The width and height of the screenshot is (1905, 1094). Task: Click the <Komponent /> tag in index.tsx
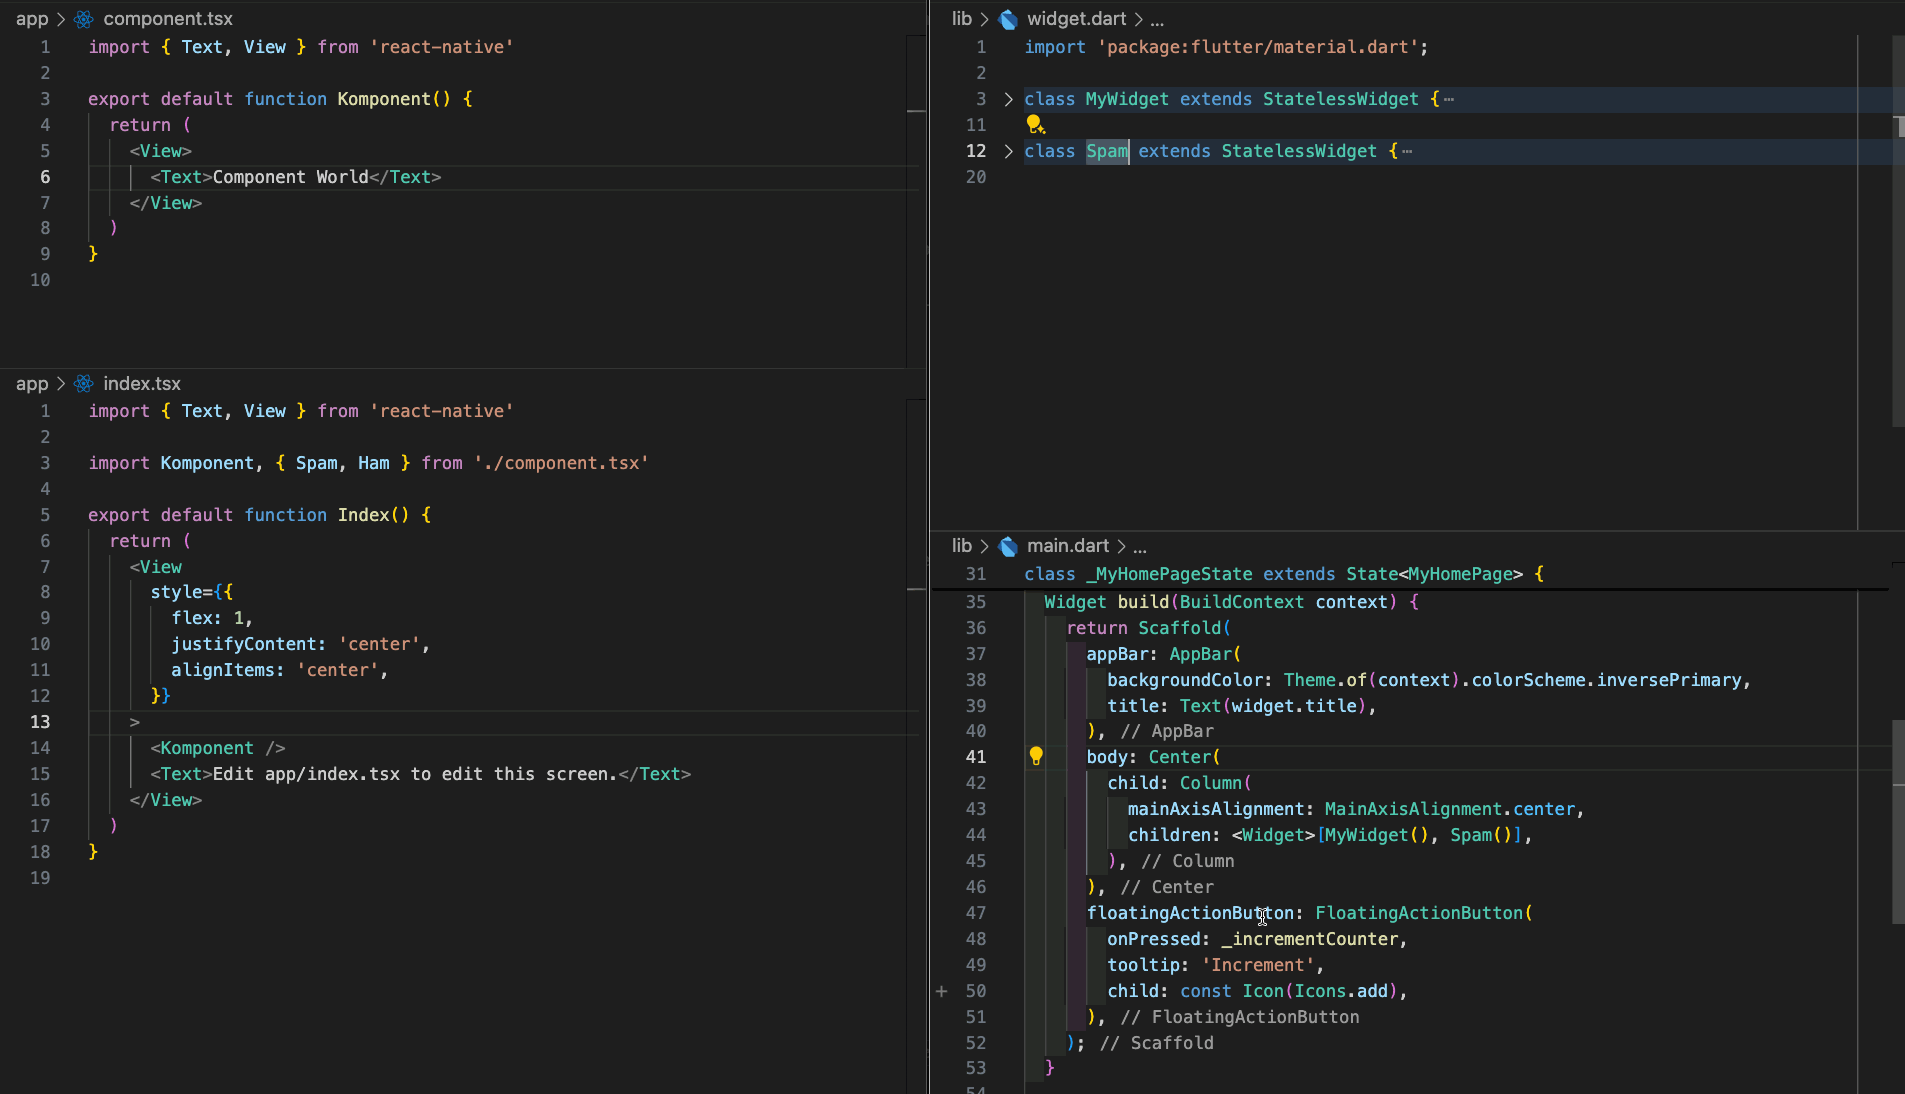(x=218, y=748)
